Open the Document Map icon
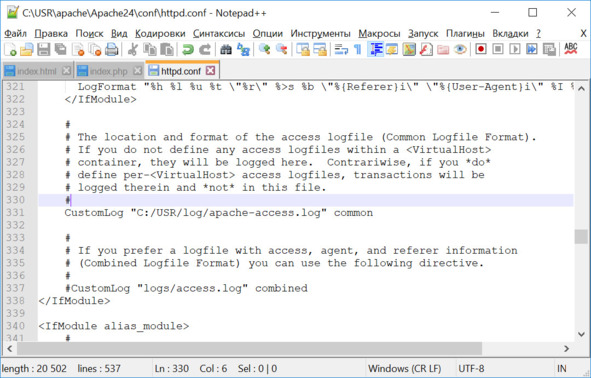This screenshot has height=378, width=591. click(x=409, y=49)
